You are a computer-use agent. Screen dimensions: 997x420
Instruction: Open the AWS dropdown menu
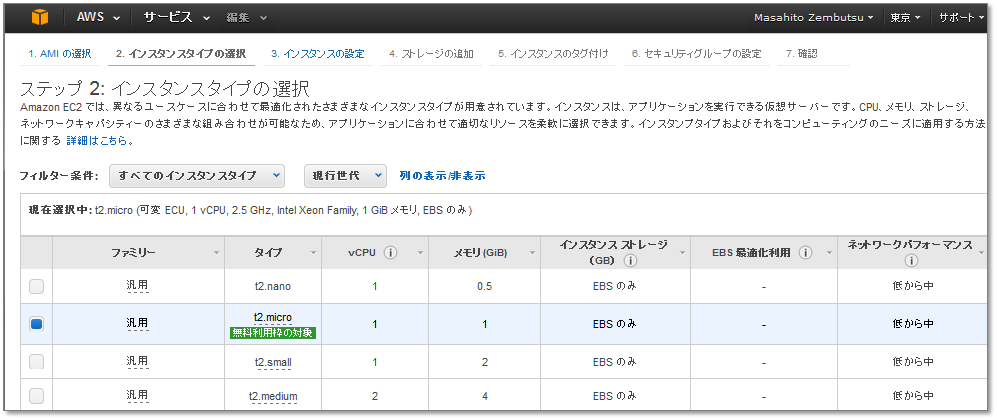tap(98, 18)
